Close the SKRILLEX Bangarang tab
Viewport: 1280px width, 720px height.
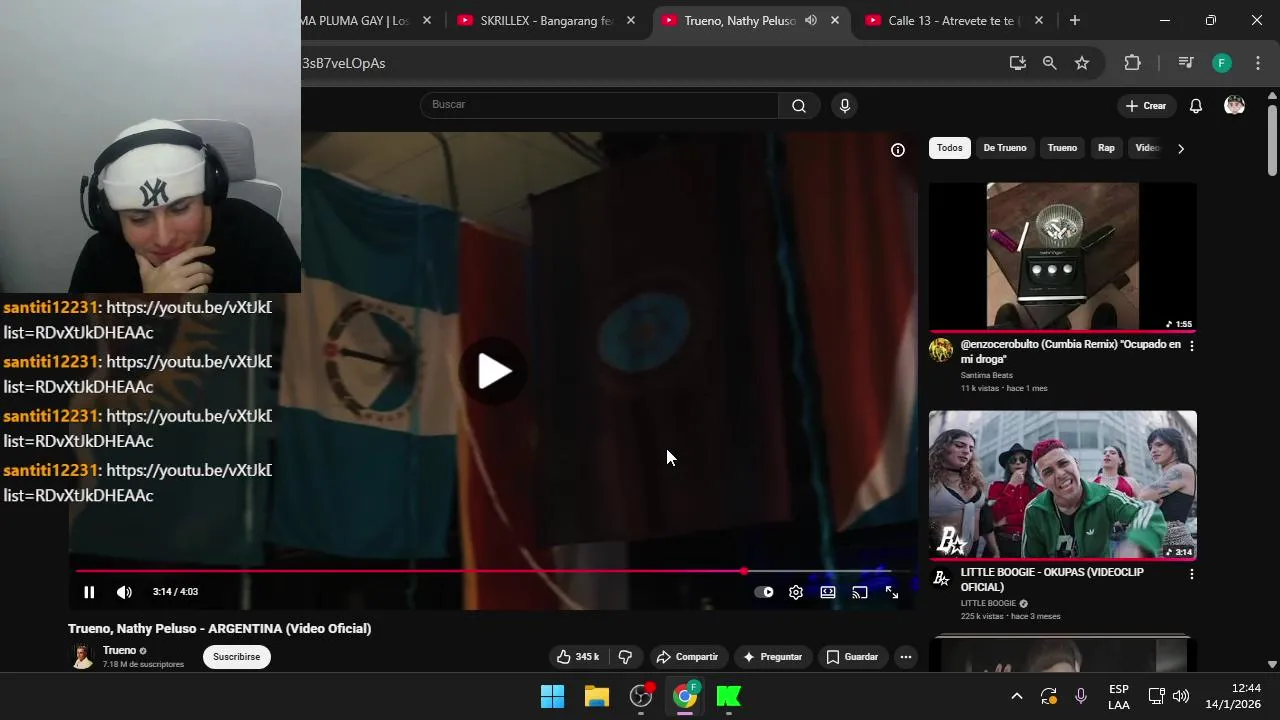pyautogui.click(x=631, y=20)
